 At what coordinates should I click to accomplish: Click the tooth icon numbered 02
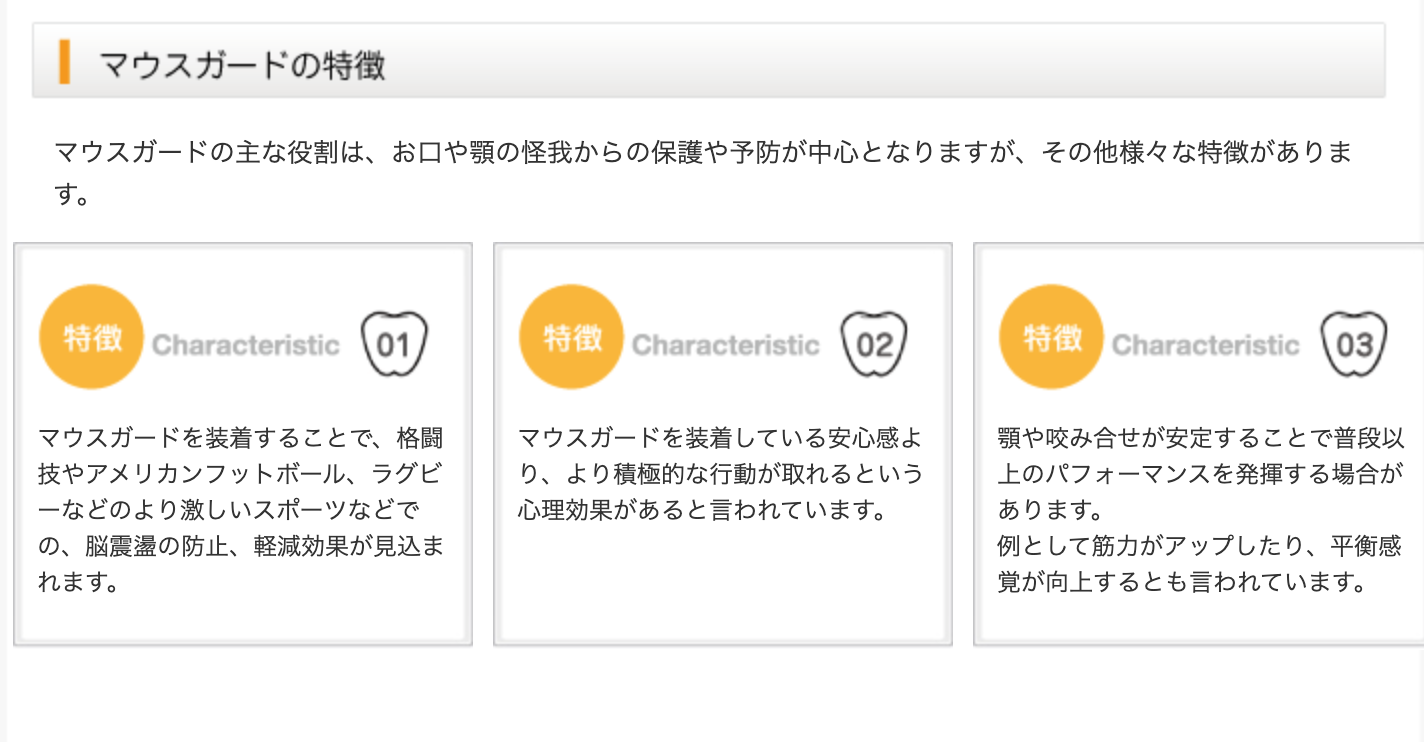(873, 344)
